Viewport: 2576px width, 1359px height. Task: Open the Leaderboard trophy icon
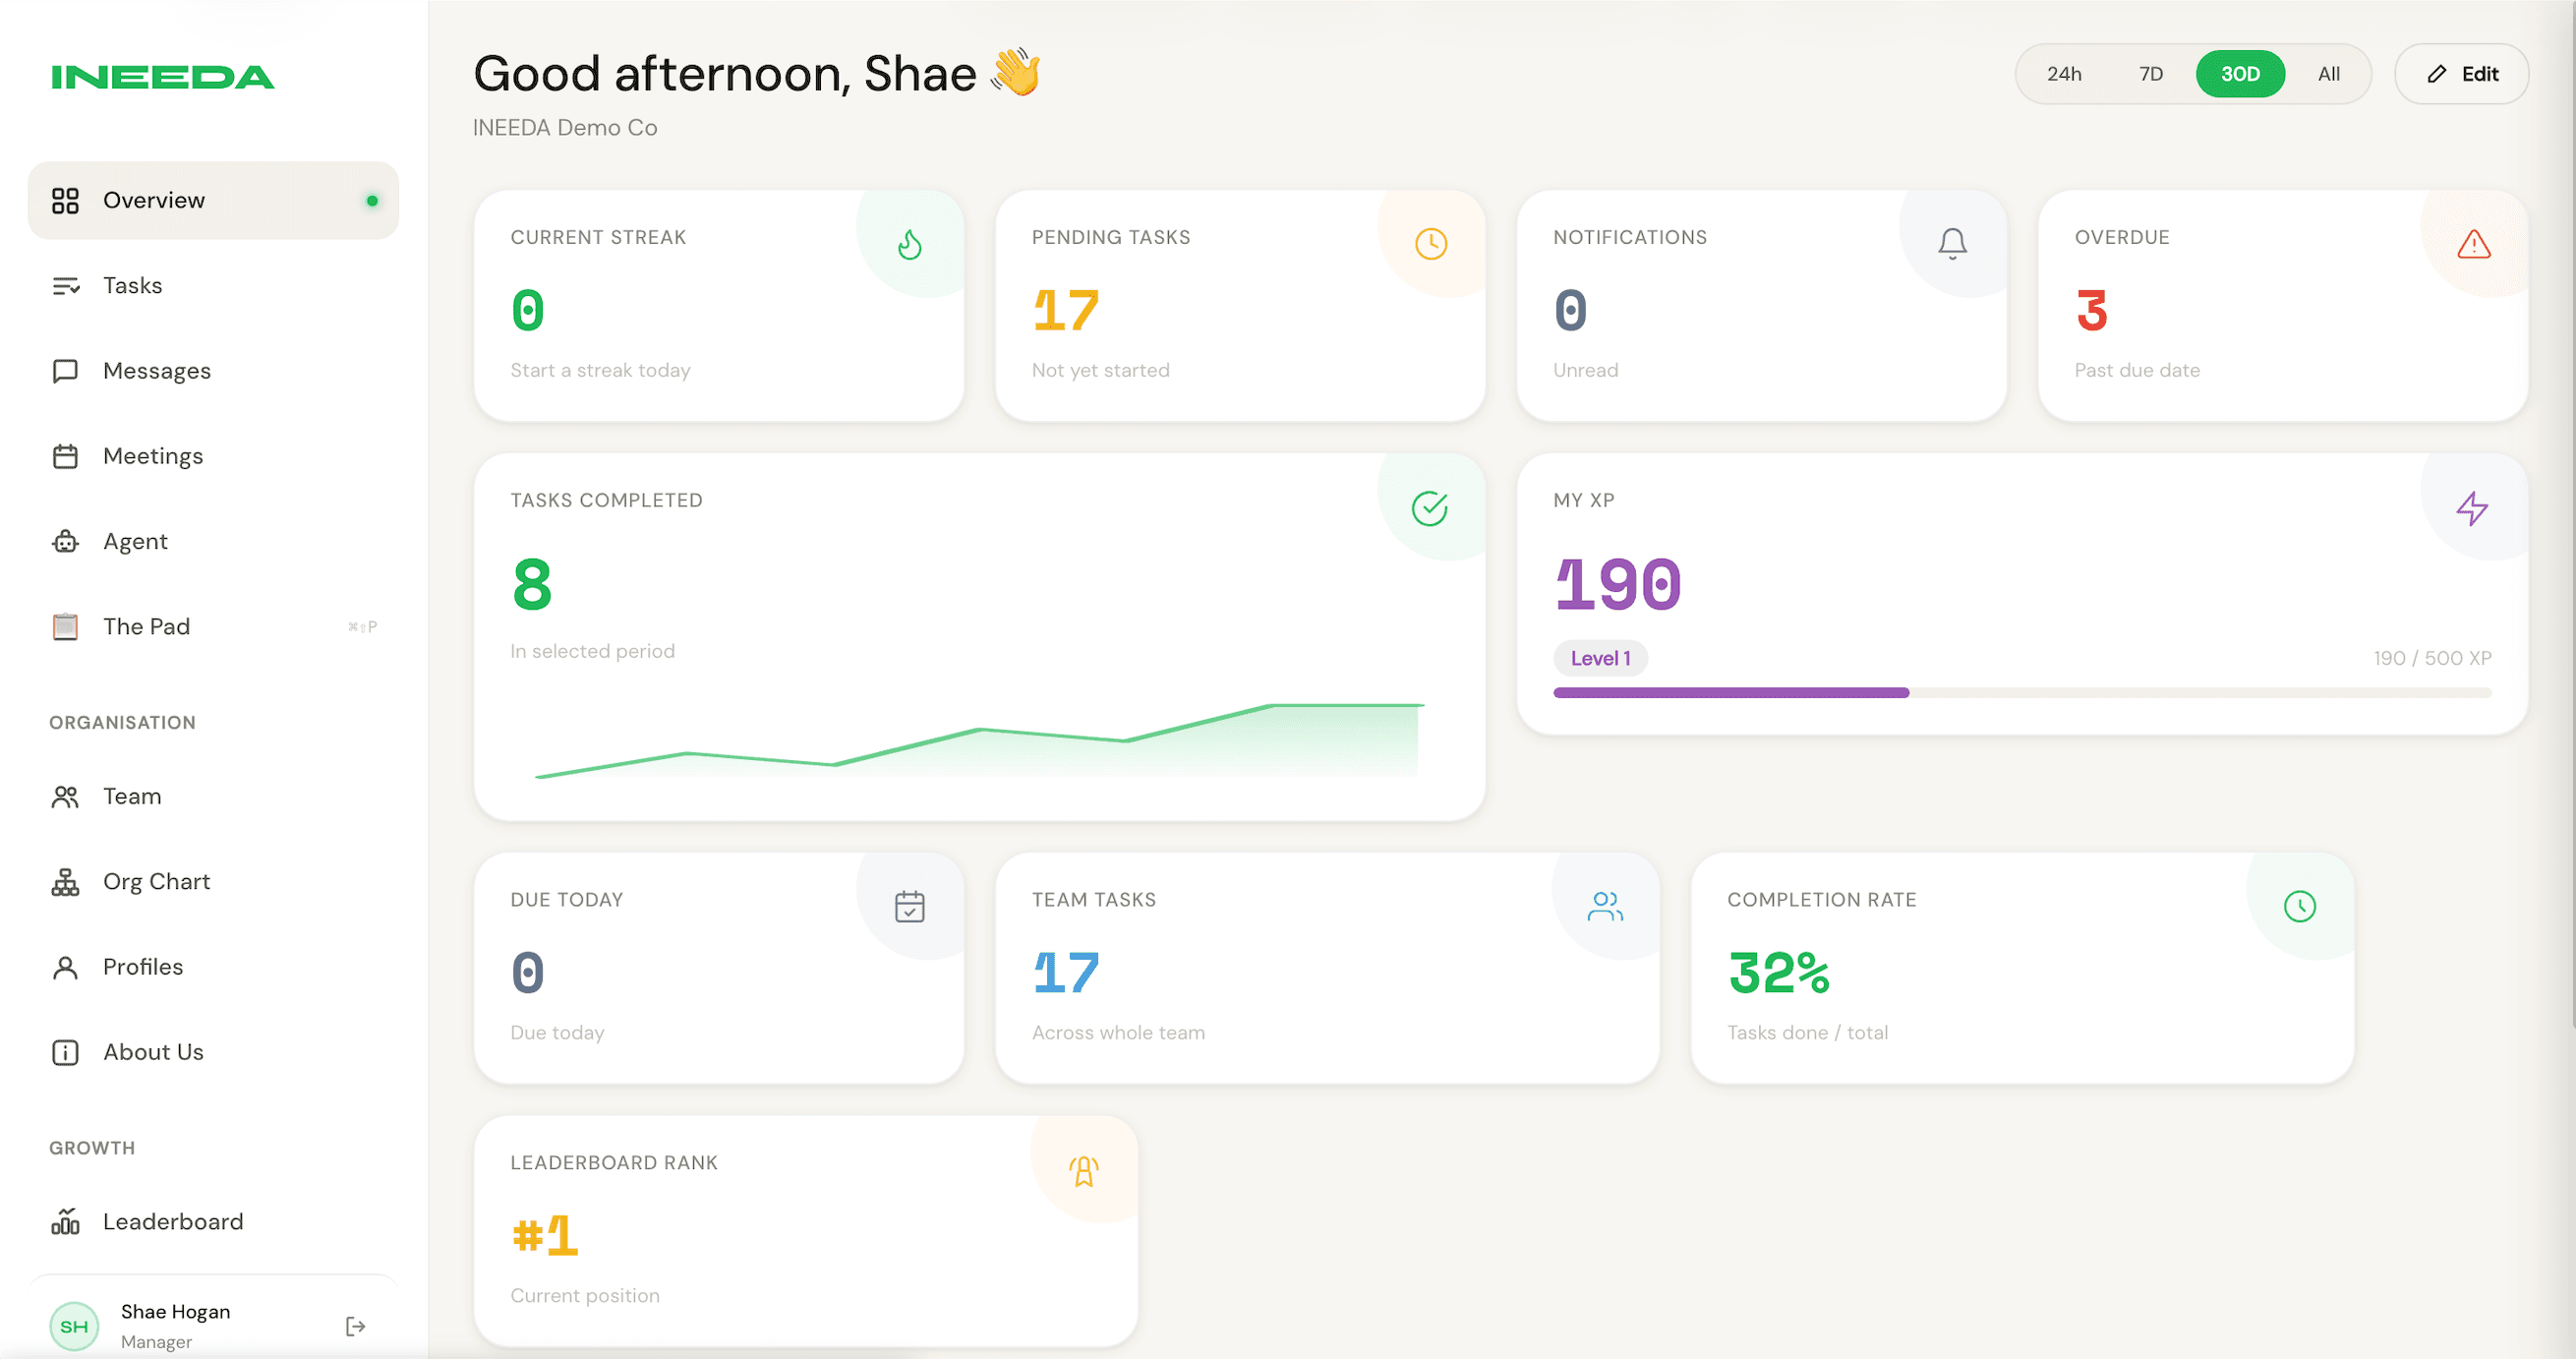(65, 1221)
